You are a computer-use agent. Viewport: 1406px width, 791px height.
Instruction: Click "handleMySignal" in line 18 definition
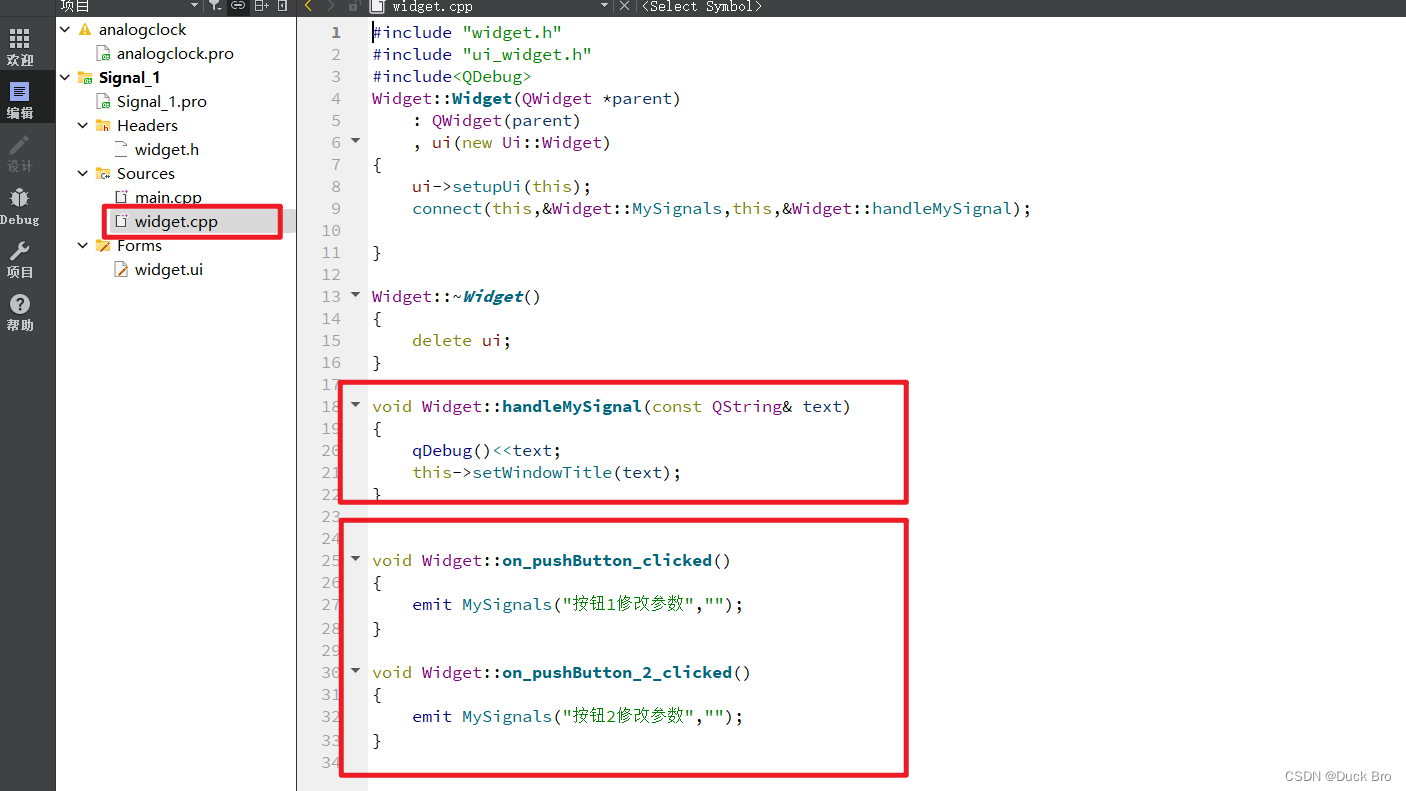(x=572, y=406)
